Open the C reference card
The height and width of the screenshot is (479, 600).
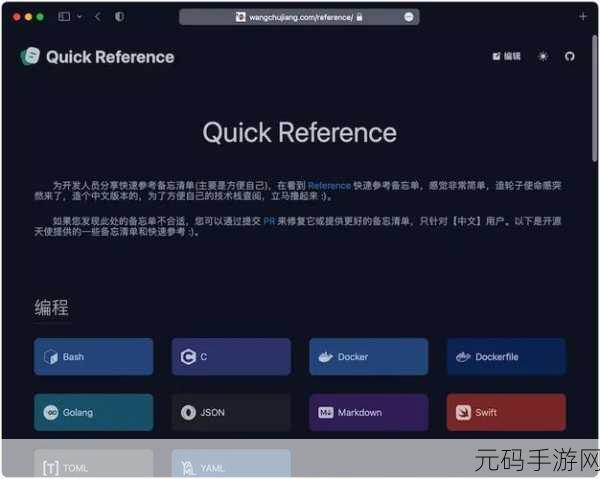(231, 357)
